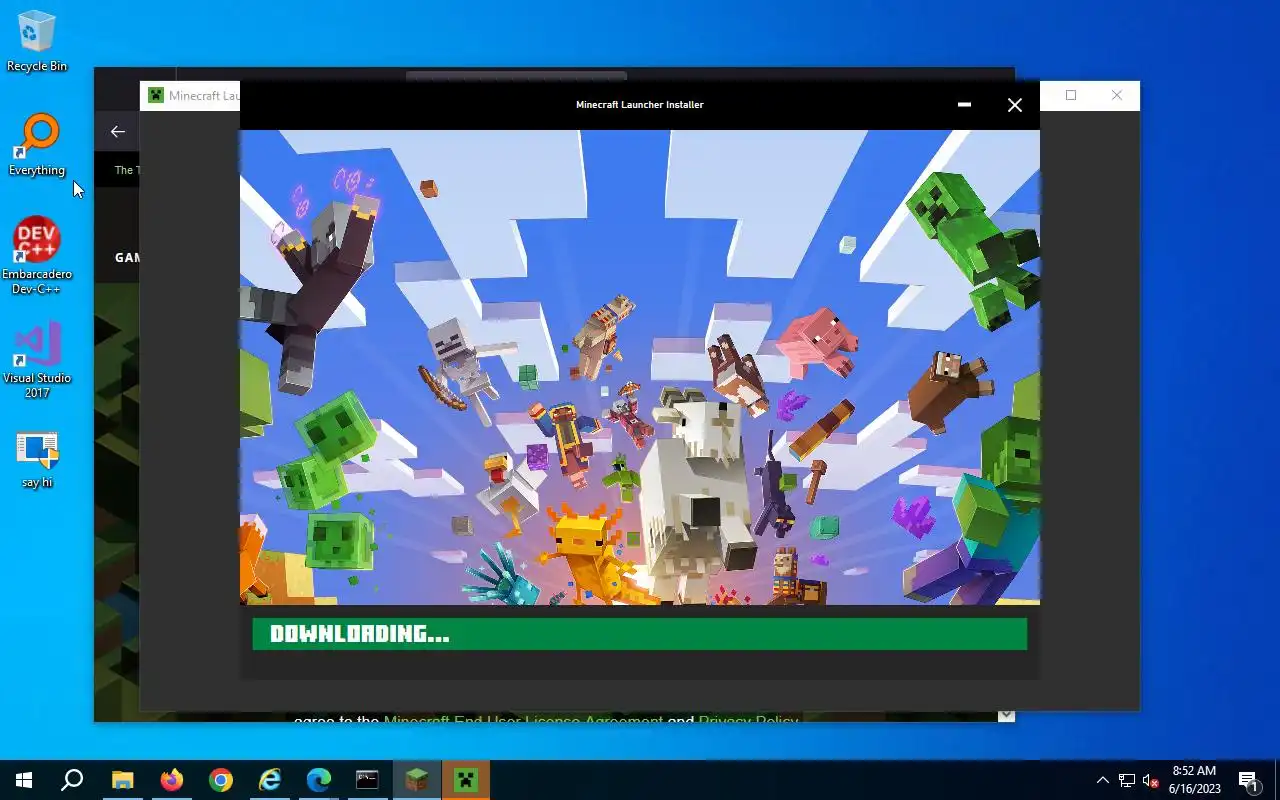Select the Visual Studio 2017 desktop shortcut
The width and height of the screenshot is (1280, 800).
(x=37, y=360)
